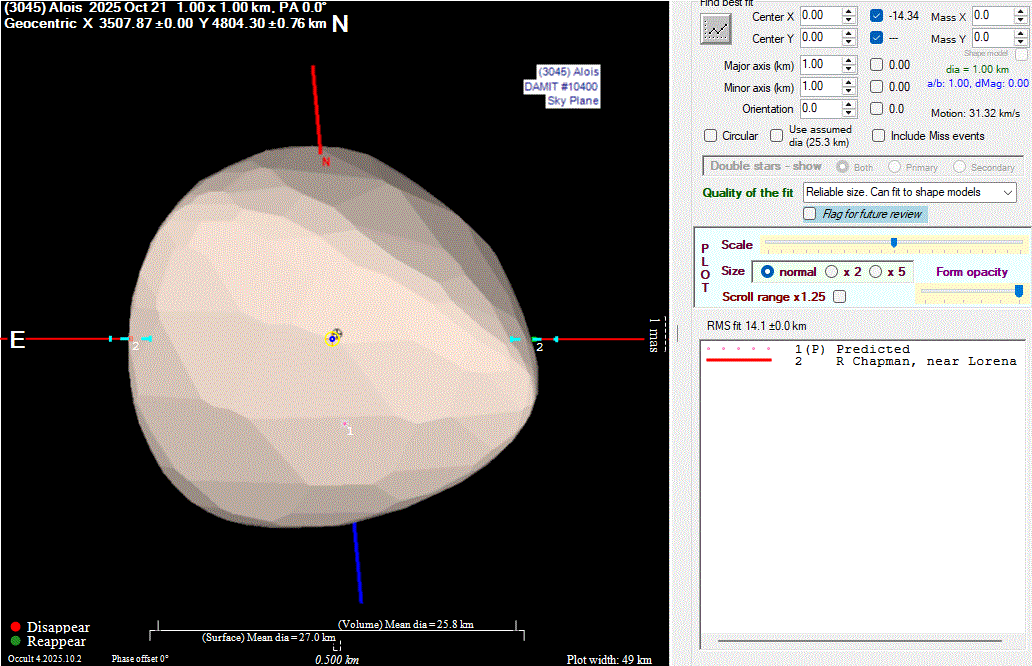The height and width of the screenshot is (666, 1032).
Task: Click the Scale slider handle
Action: pyautogui.click(x=893, y=242)
